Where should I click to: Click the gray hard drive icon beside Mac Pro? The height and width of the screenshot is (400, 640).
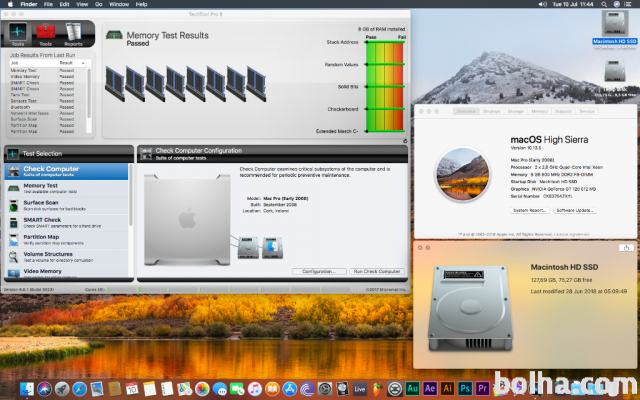click(248, 247)
